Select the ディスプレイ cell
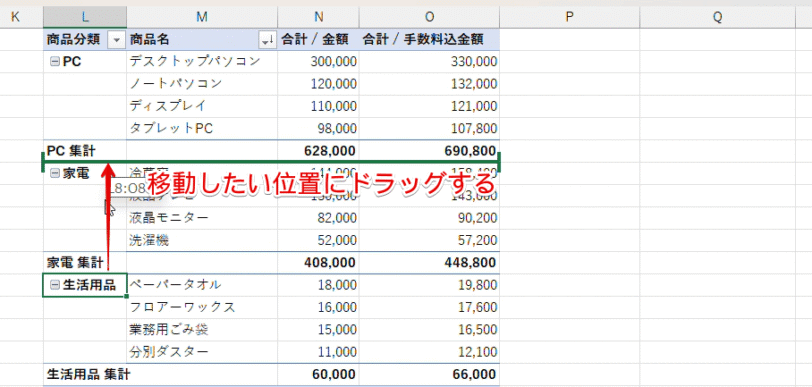The width and height of the screenshot is (812, 387). point(202,106)
